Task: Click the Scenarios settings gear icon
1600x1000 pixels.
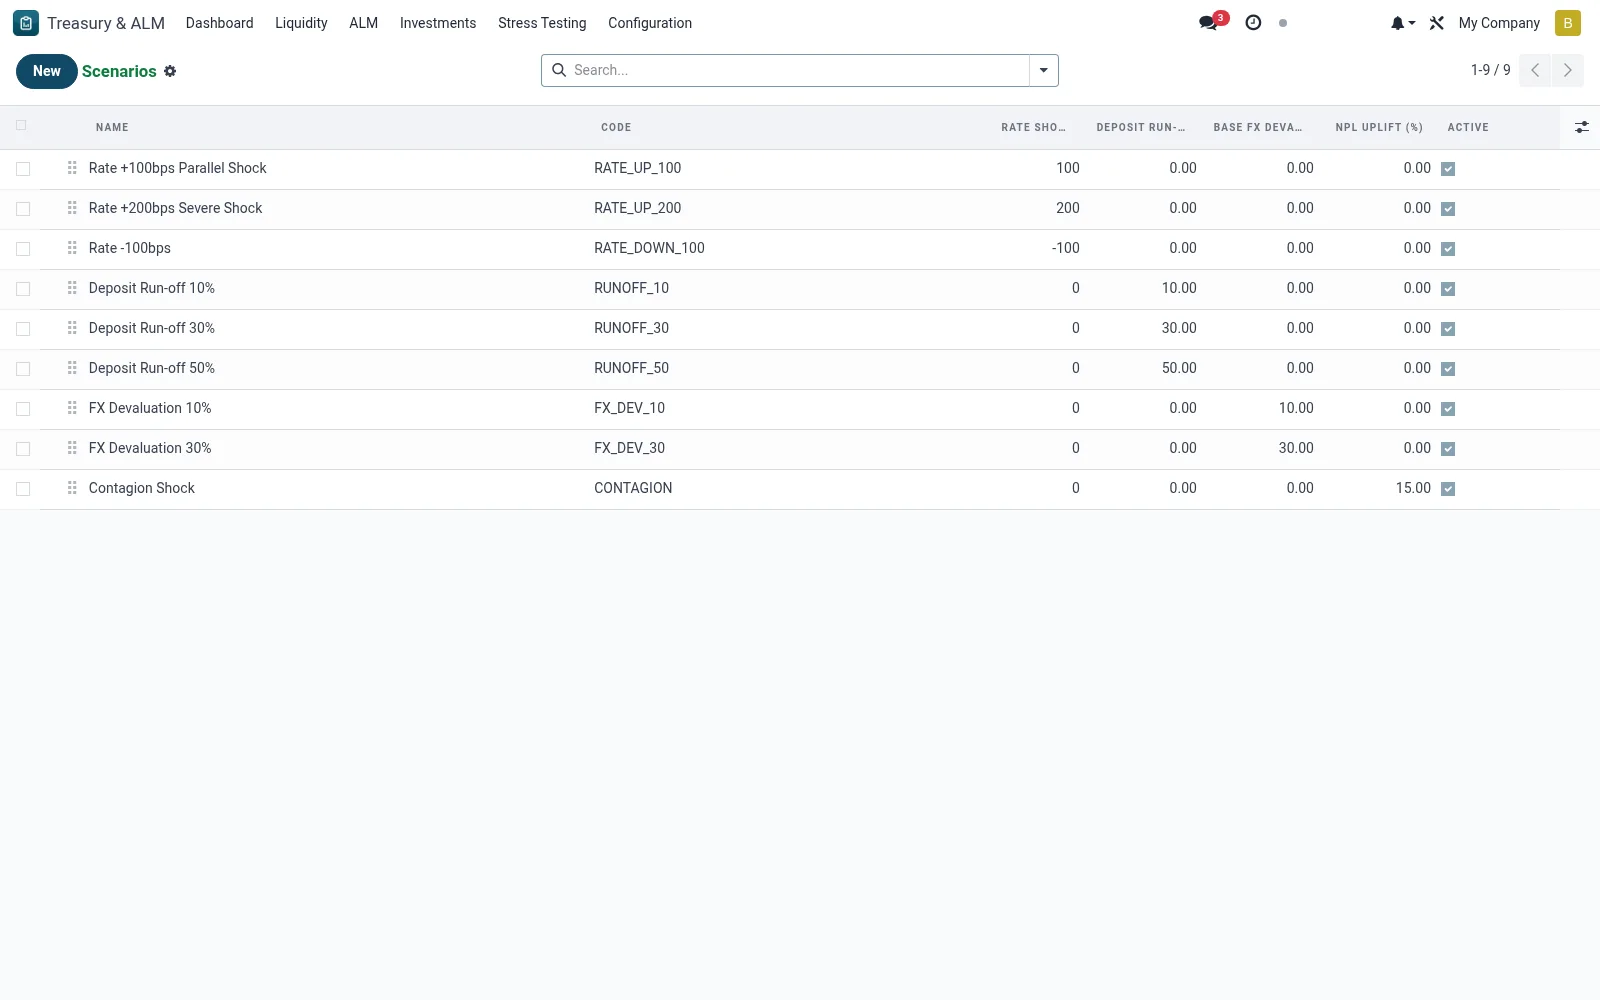Action: 170,71
